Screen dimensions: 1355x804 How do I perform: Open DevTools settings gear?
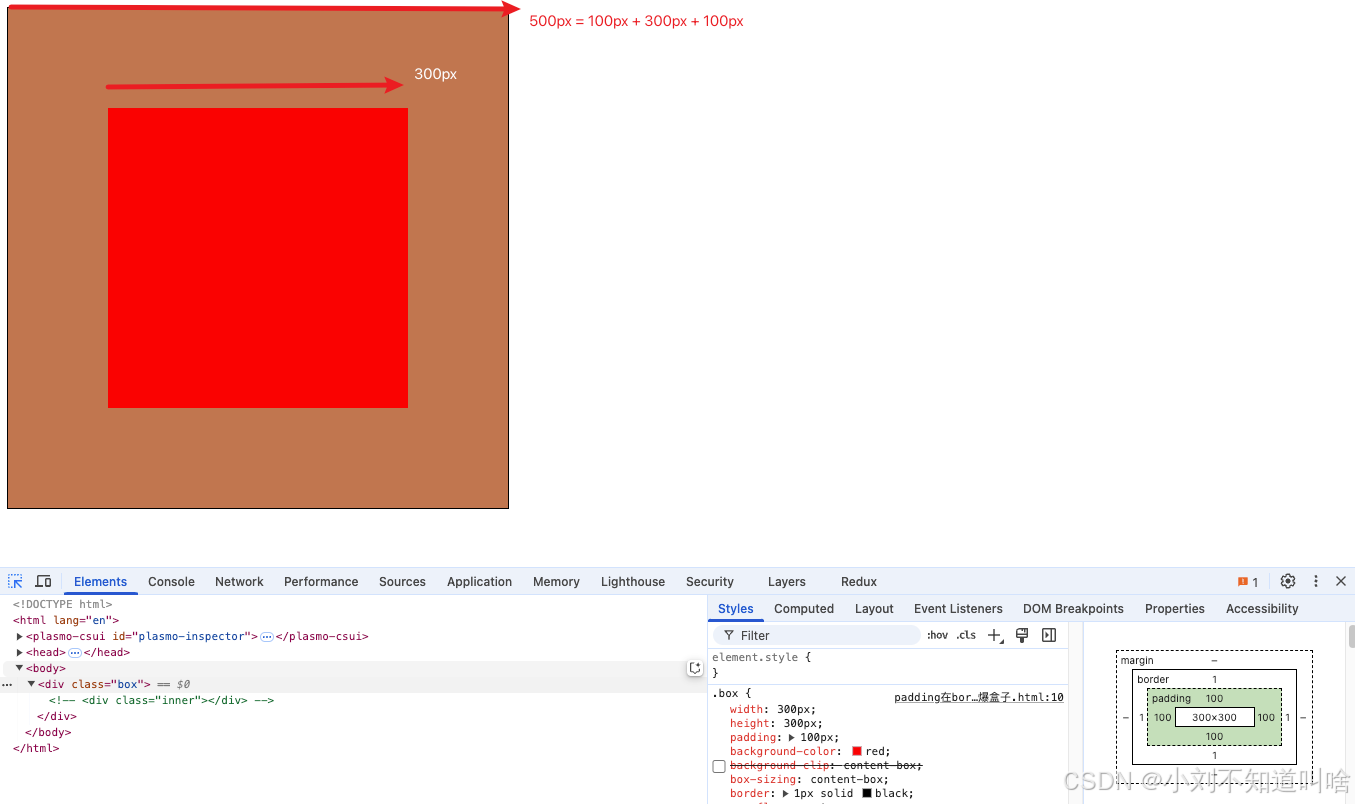click(1288, 581)
